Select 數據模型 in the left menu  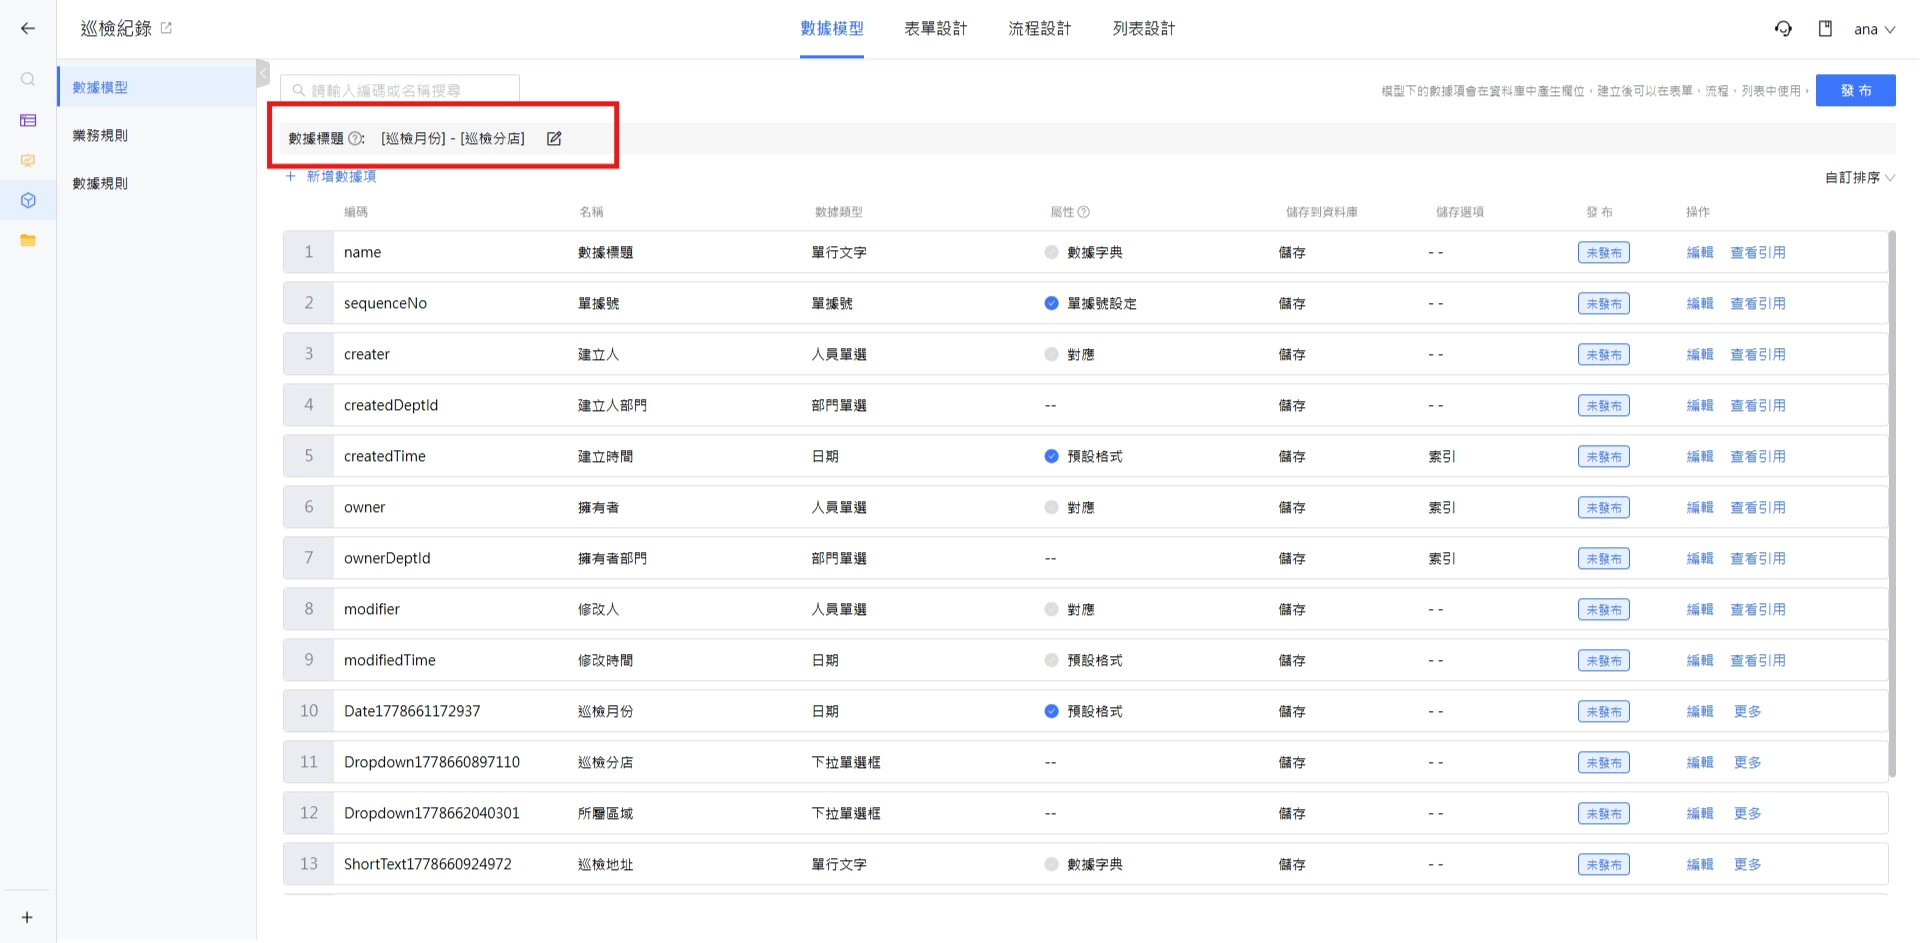(x=157, y=87)
